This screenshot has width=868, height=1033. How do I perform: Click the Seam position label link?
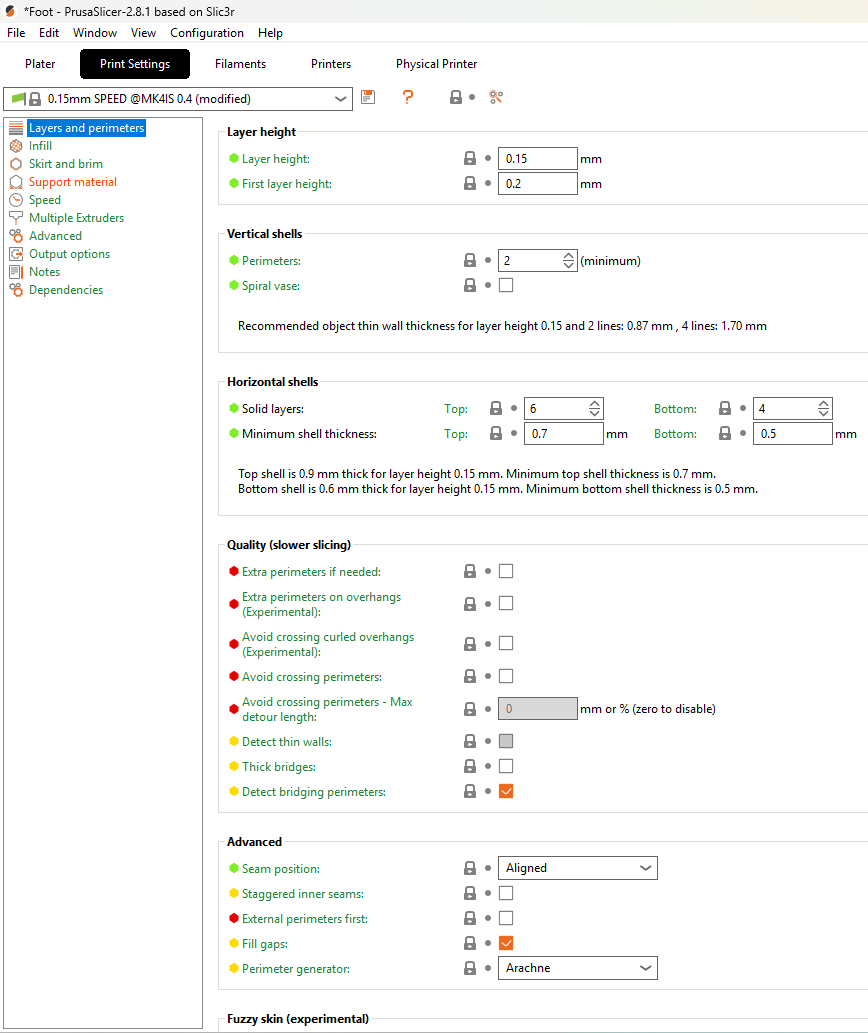point(281,869)
